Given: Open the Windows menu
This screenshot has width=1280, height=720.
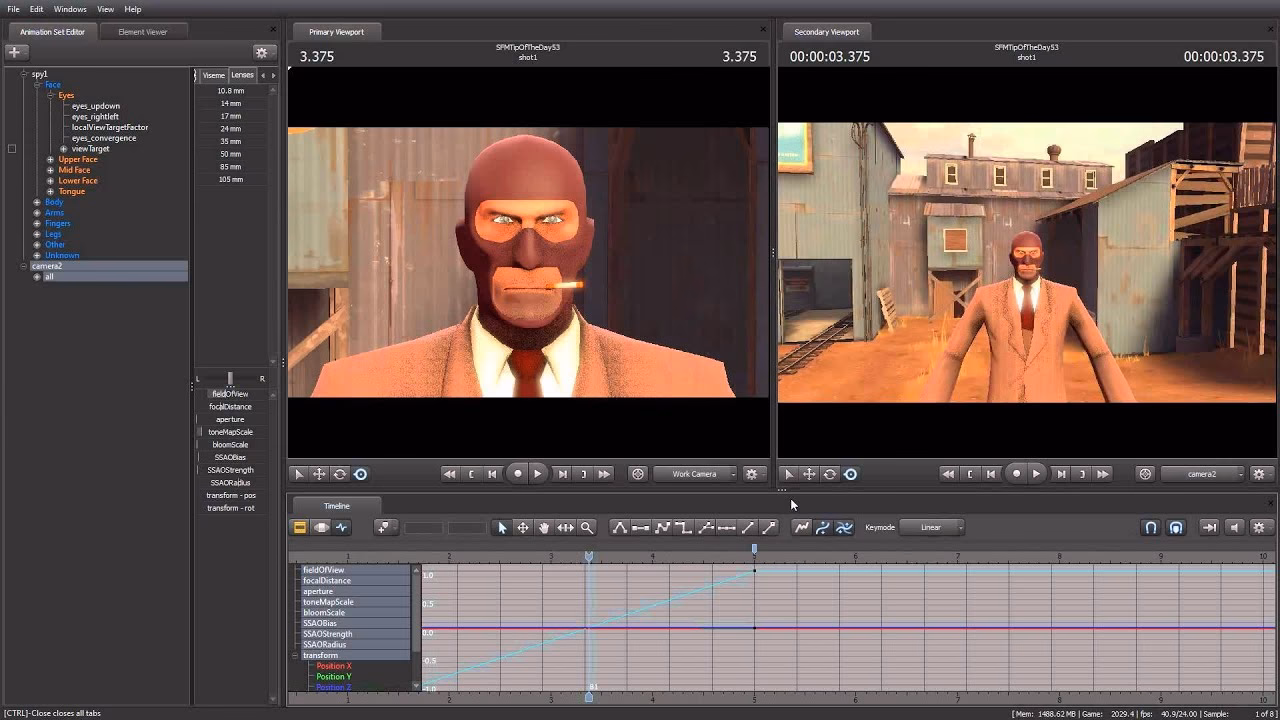Looking at the screenshot, I should click(x=70, y=9).
